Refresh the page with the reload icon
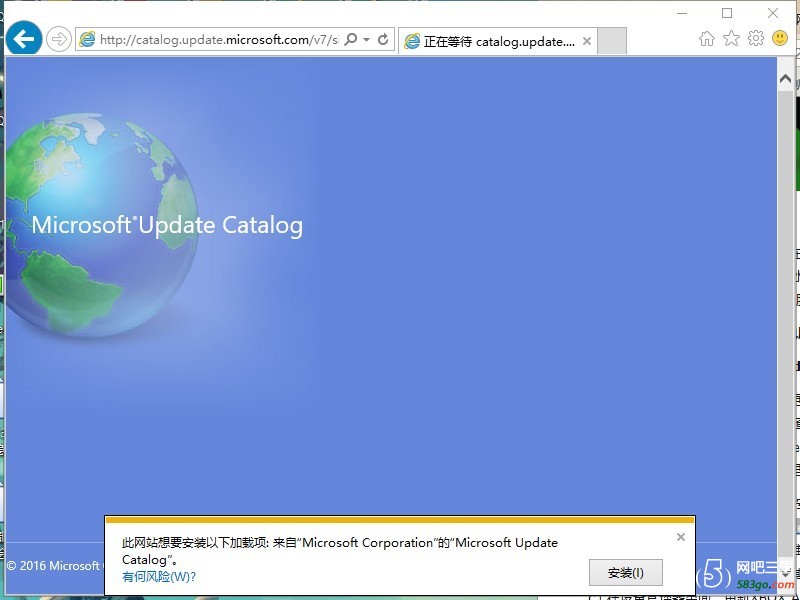This screenshot has width=800, height=600. coord(383,39)
